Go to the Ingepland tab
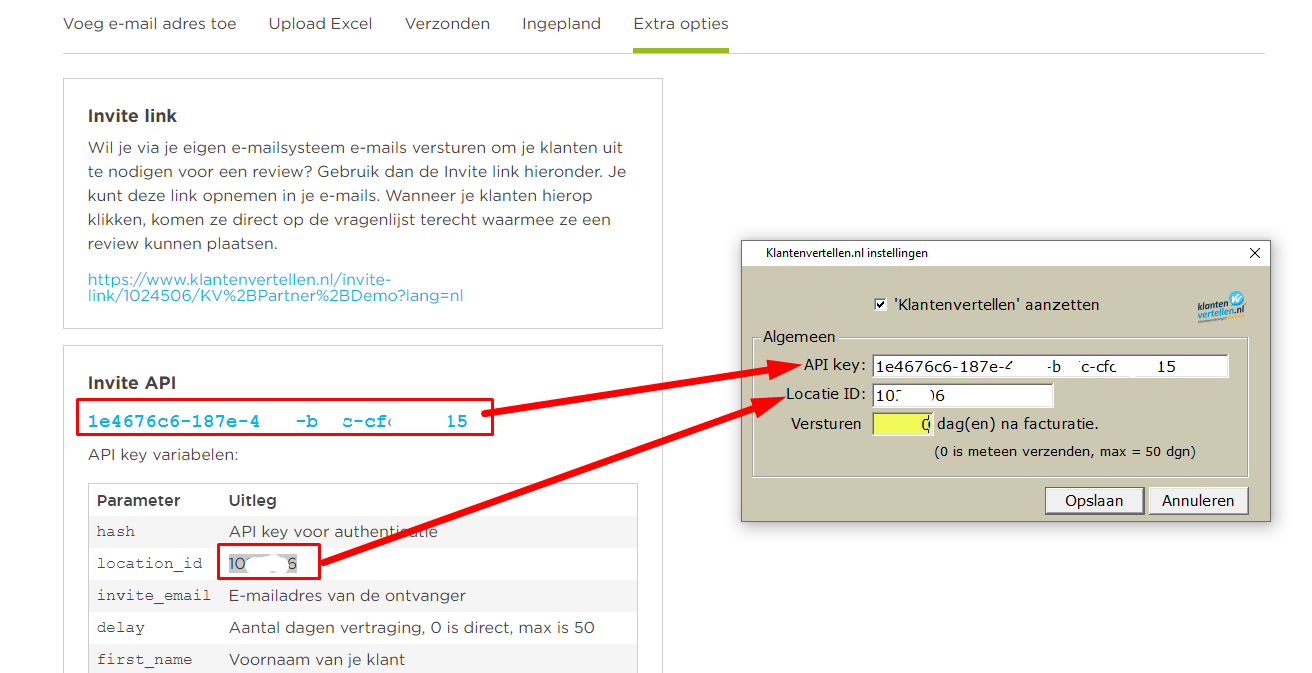This screenshot has width=1312, height=673. (x=561, y=24)
